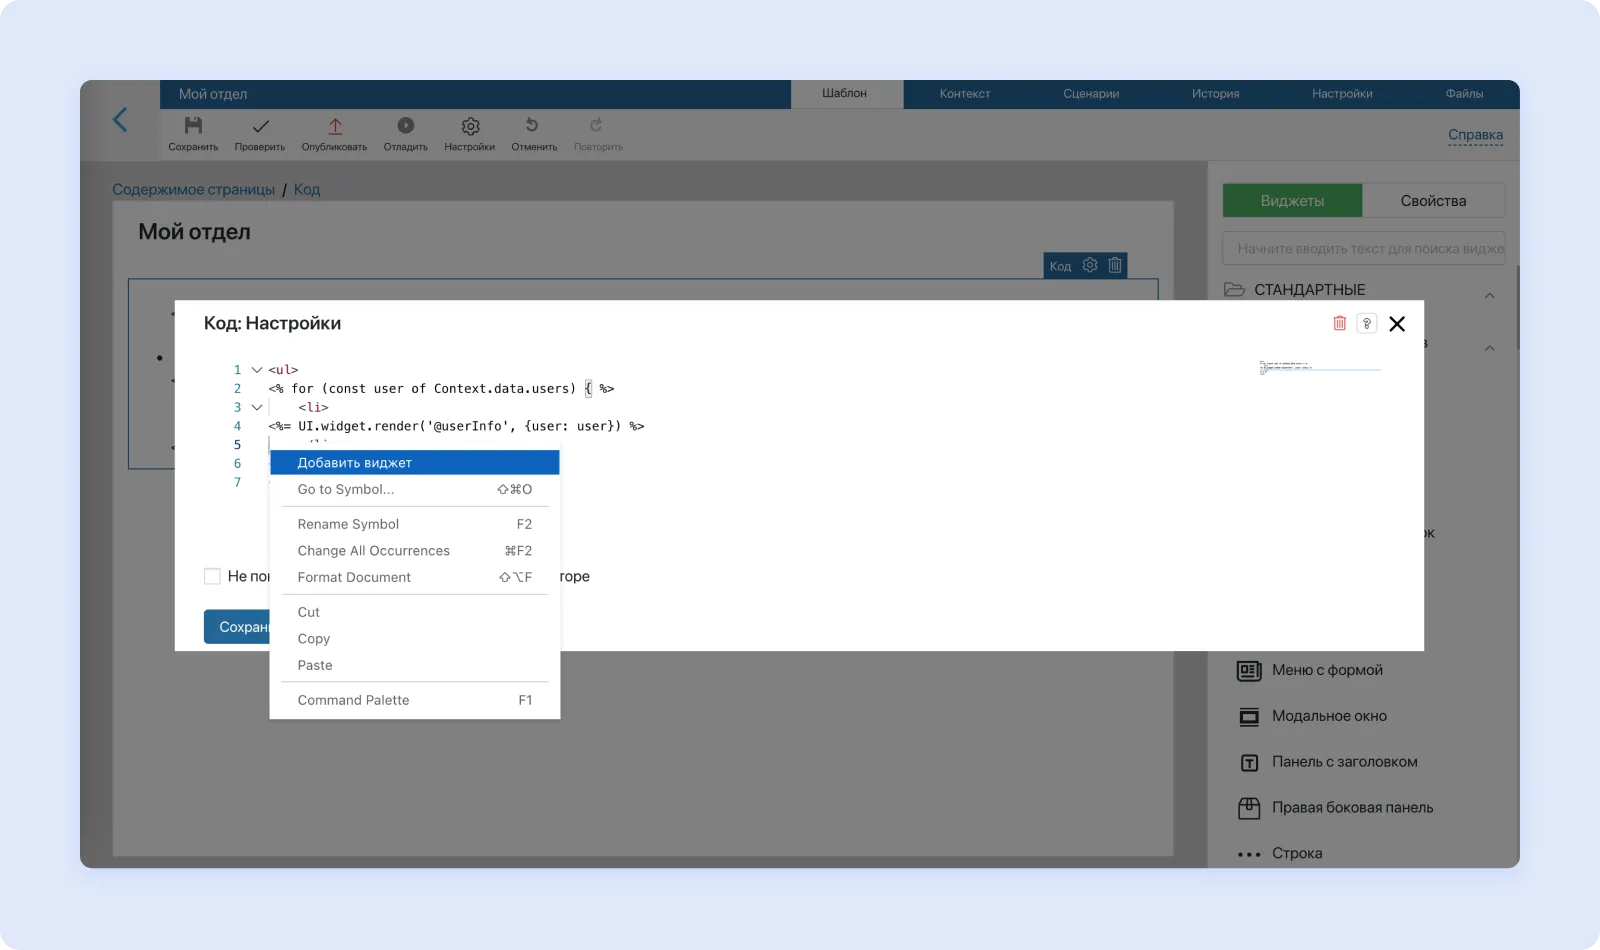Click the red trash icon in dialog
Image resolution: width=1600 pixels, height=950 pixels.
(x=1339, y=323)
